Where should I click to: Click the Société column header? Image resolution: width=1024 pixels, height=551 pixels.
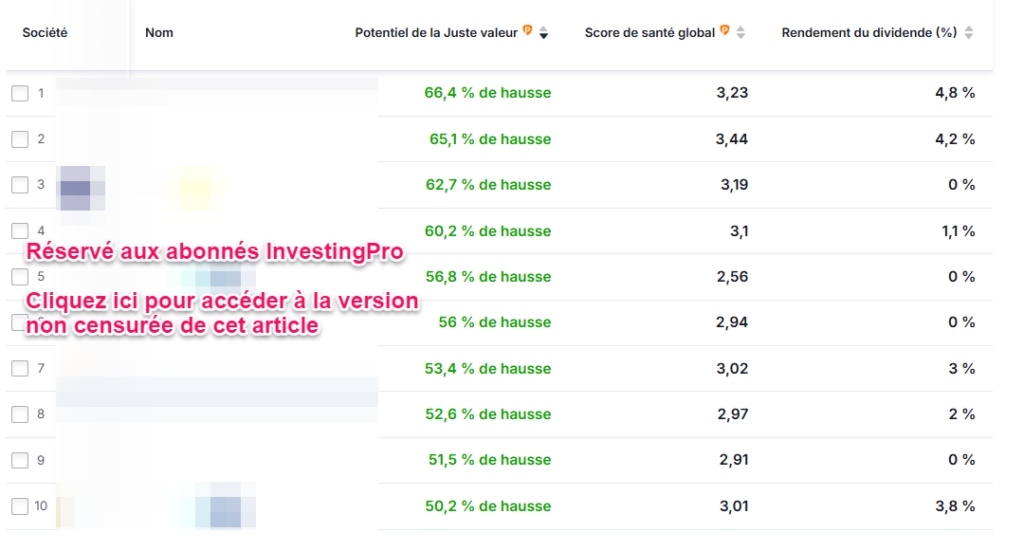pyautogui.click(x=44, y=33)
